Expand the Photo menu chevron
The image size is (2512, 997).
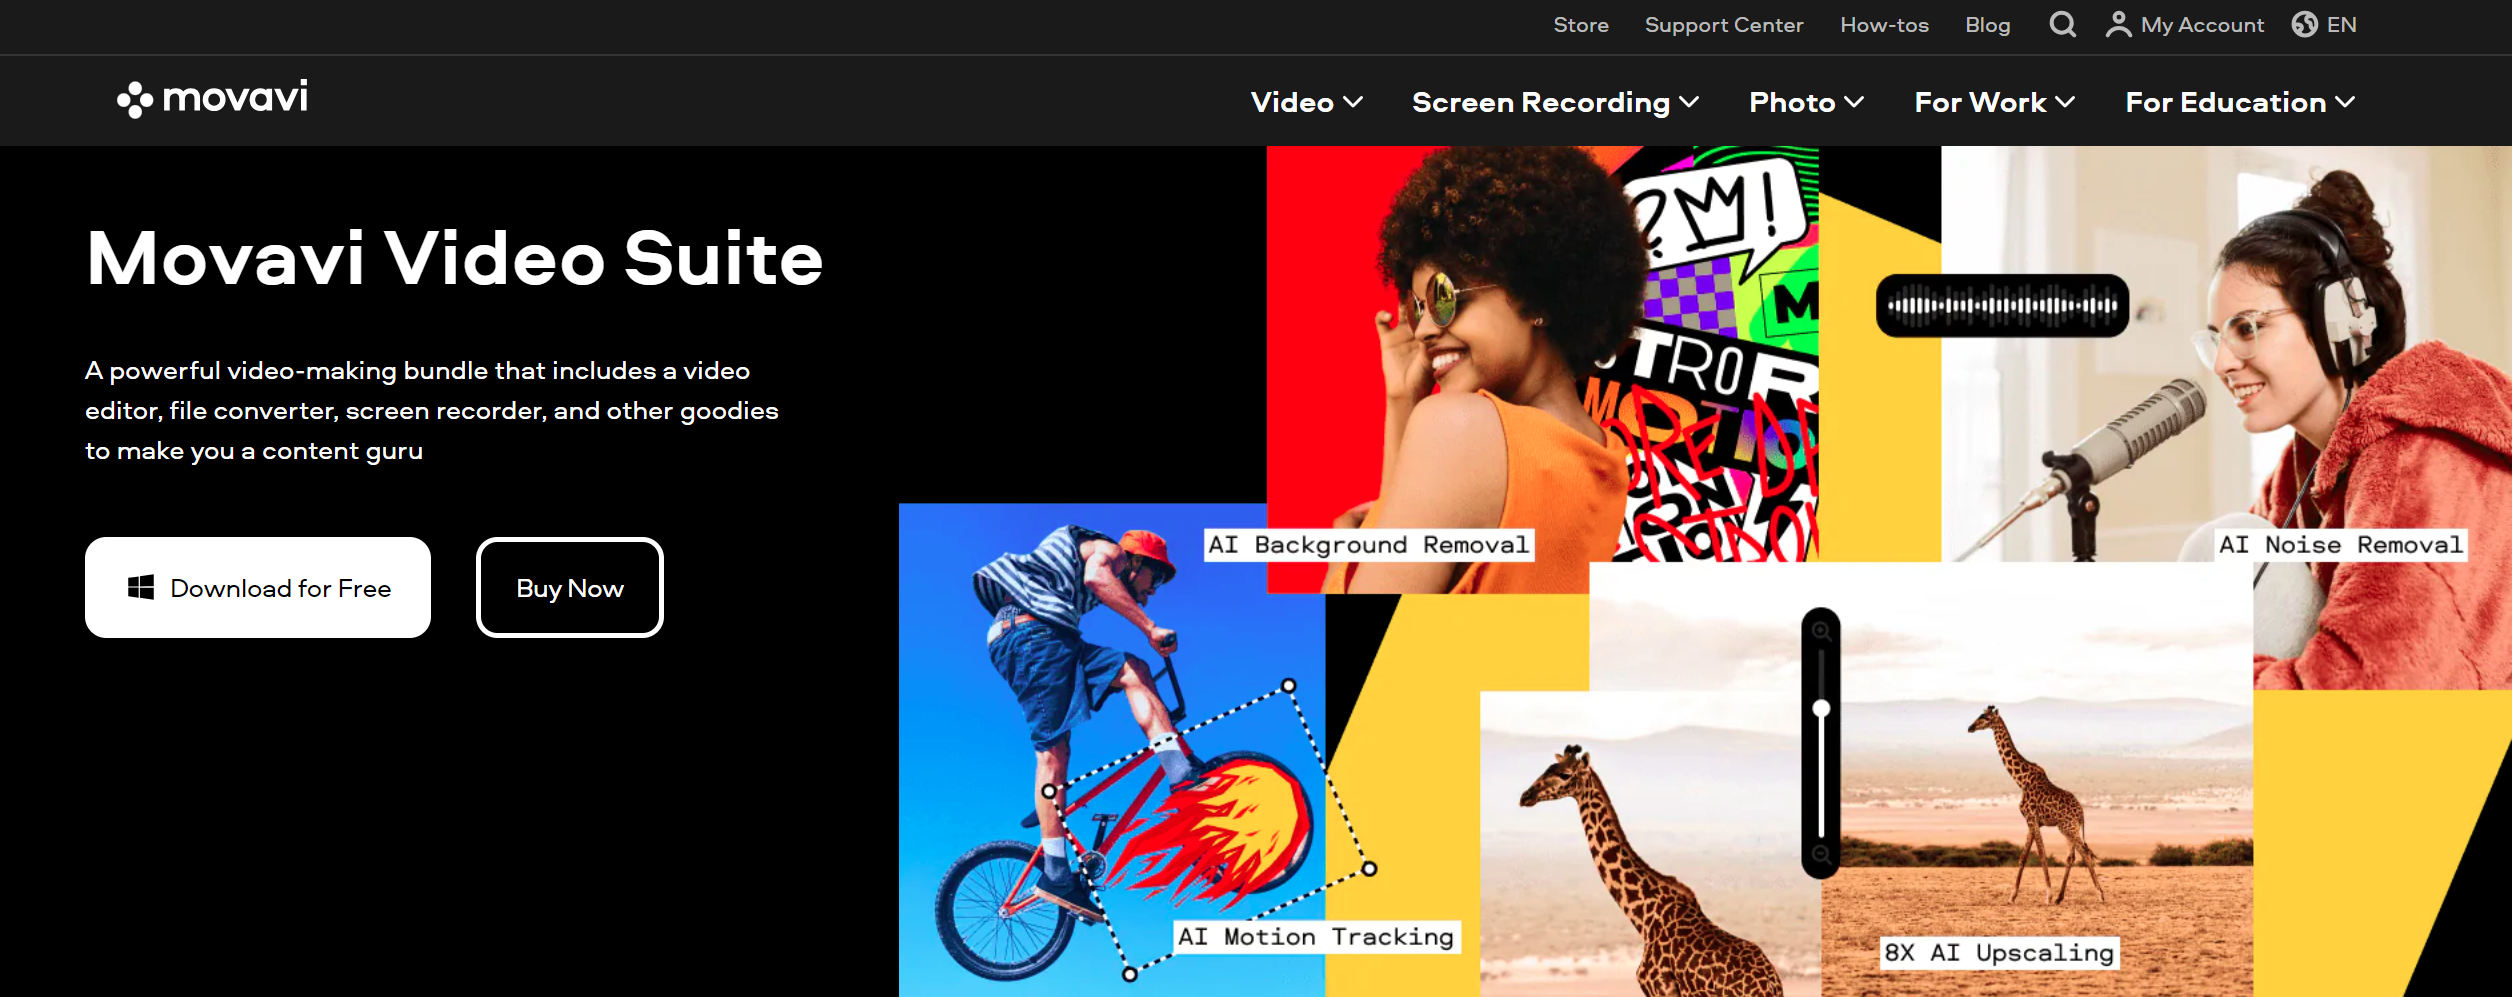pos(1854,102)
